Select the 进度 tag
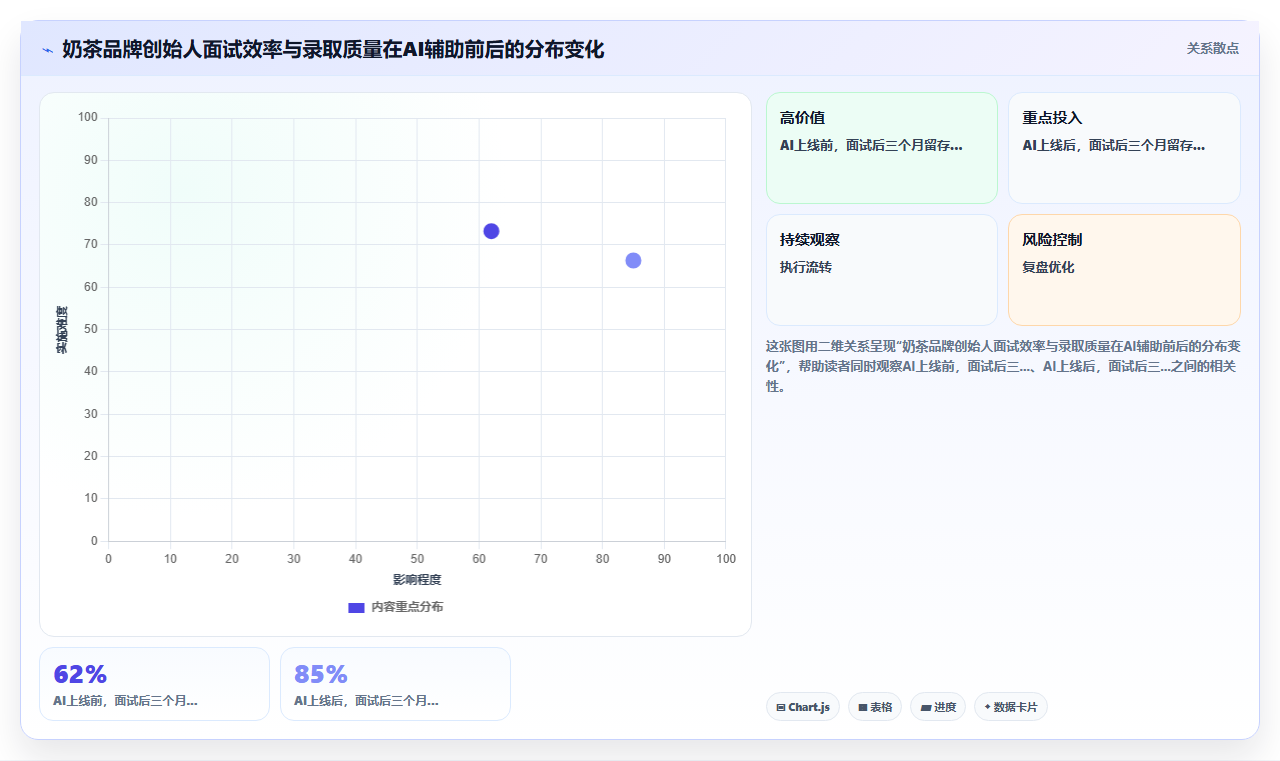1280x761 pixels. tap(938, 707)
